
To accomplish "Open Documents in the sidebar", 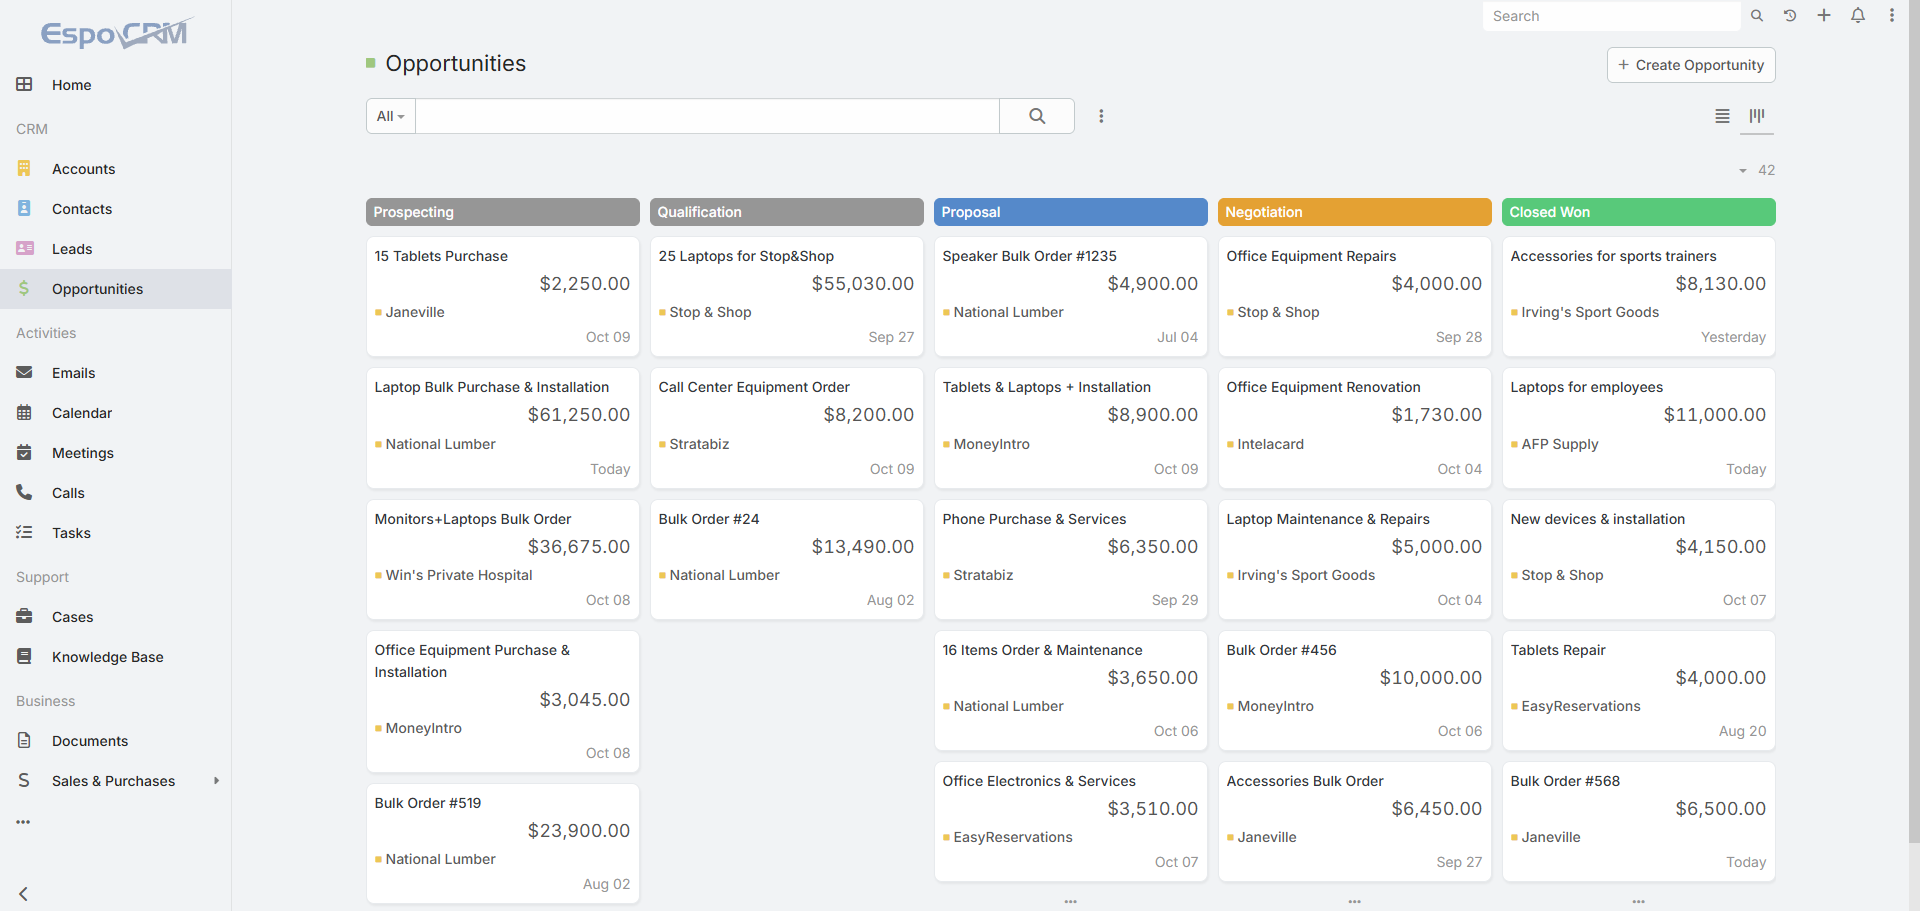I will click(115, 741).
